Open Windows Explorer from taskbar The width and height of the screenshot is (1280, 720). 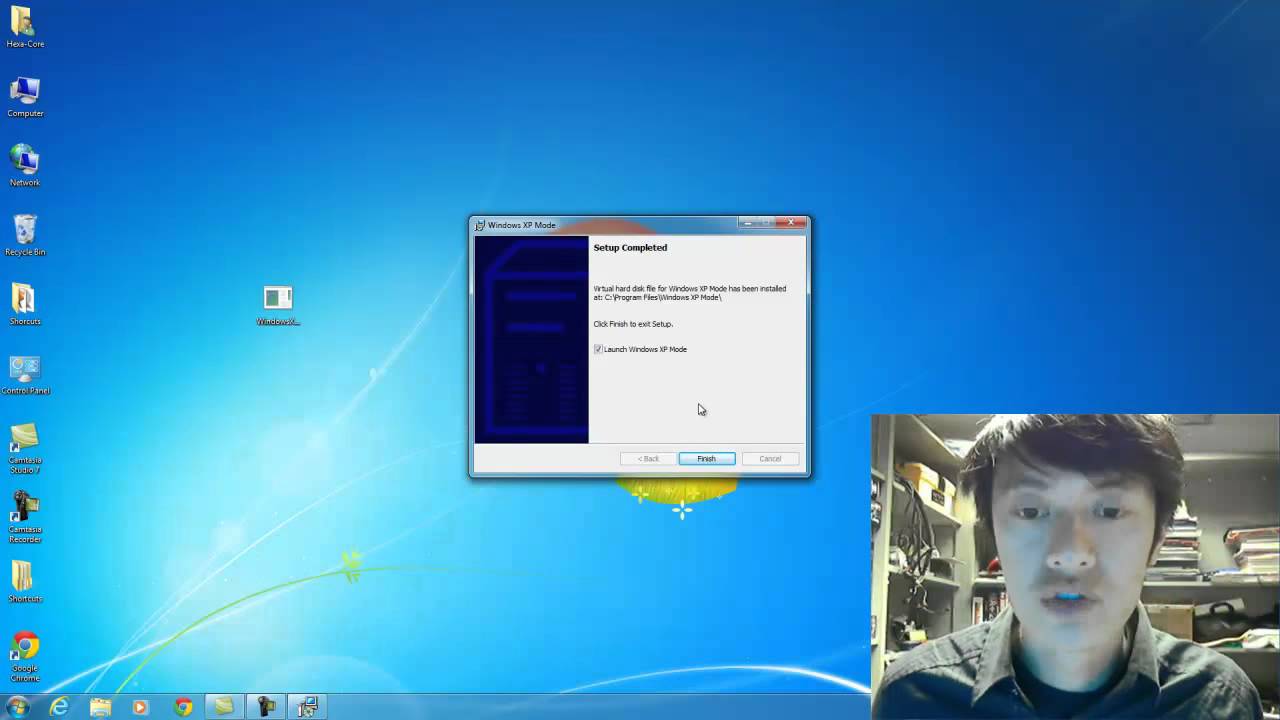100,707
